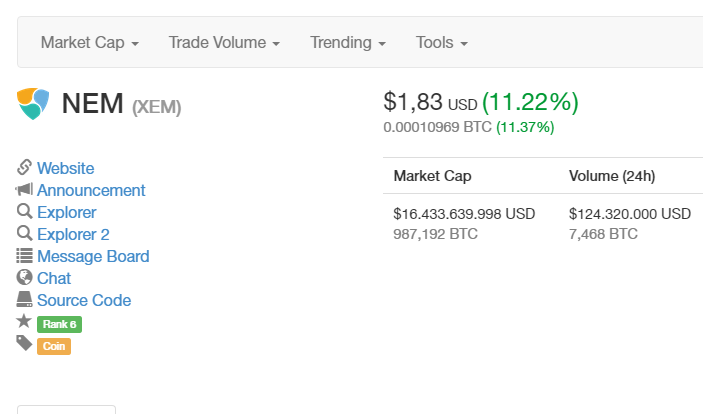The image size is (703, 414).
Task: Click the chain link icon beside Website
Action: click(x=25, y=168)
